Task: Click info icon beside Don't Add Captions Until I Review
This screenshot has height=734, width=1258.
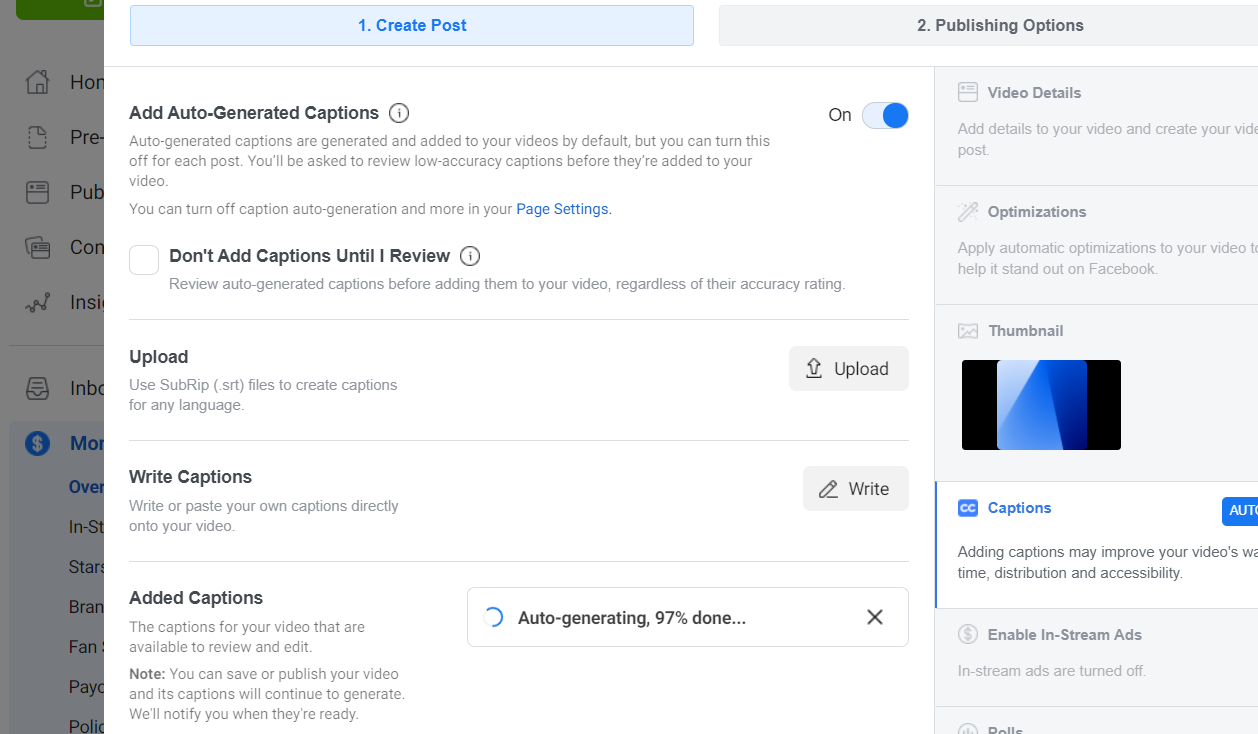Action: tap(470, 256)
